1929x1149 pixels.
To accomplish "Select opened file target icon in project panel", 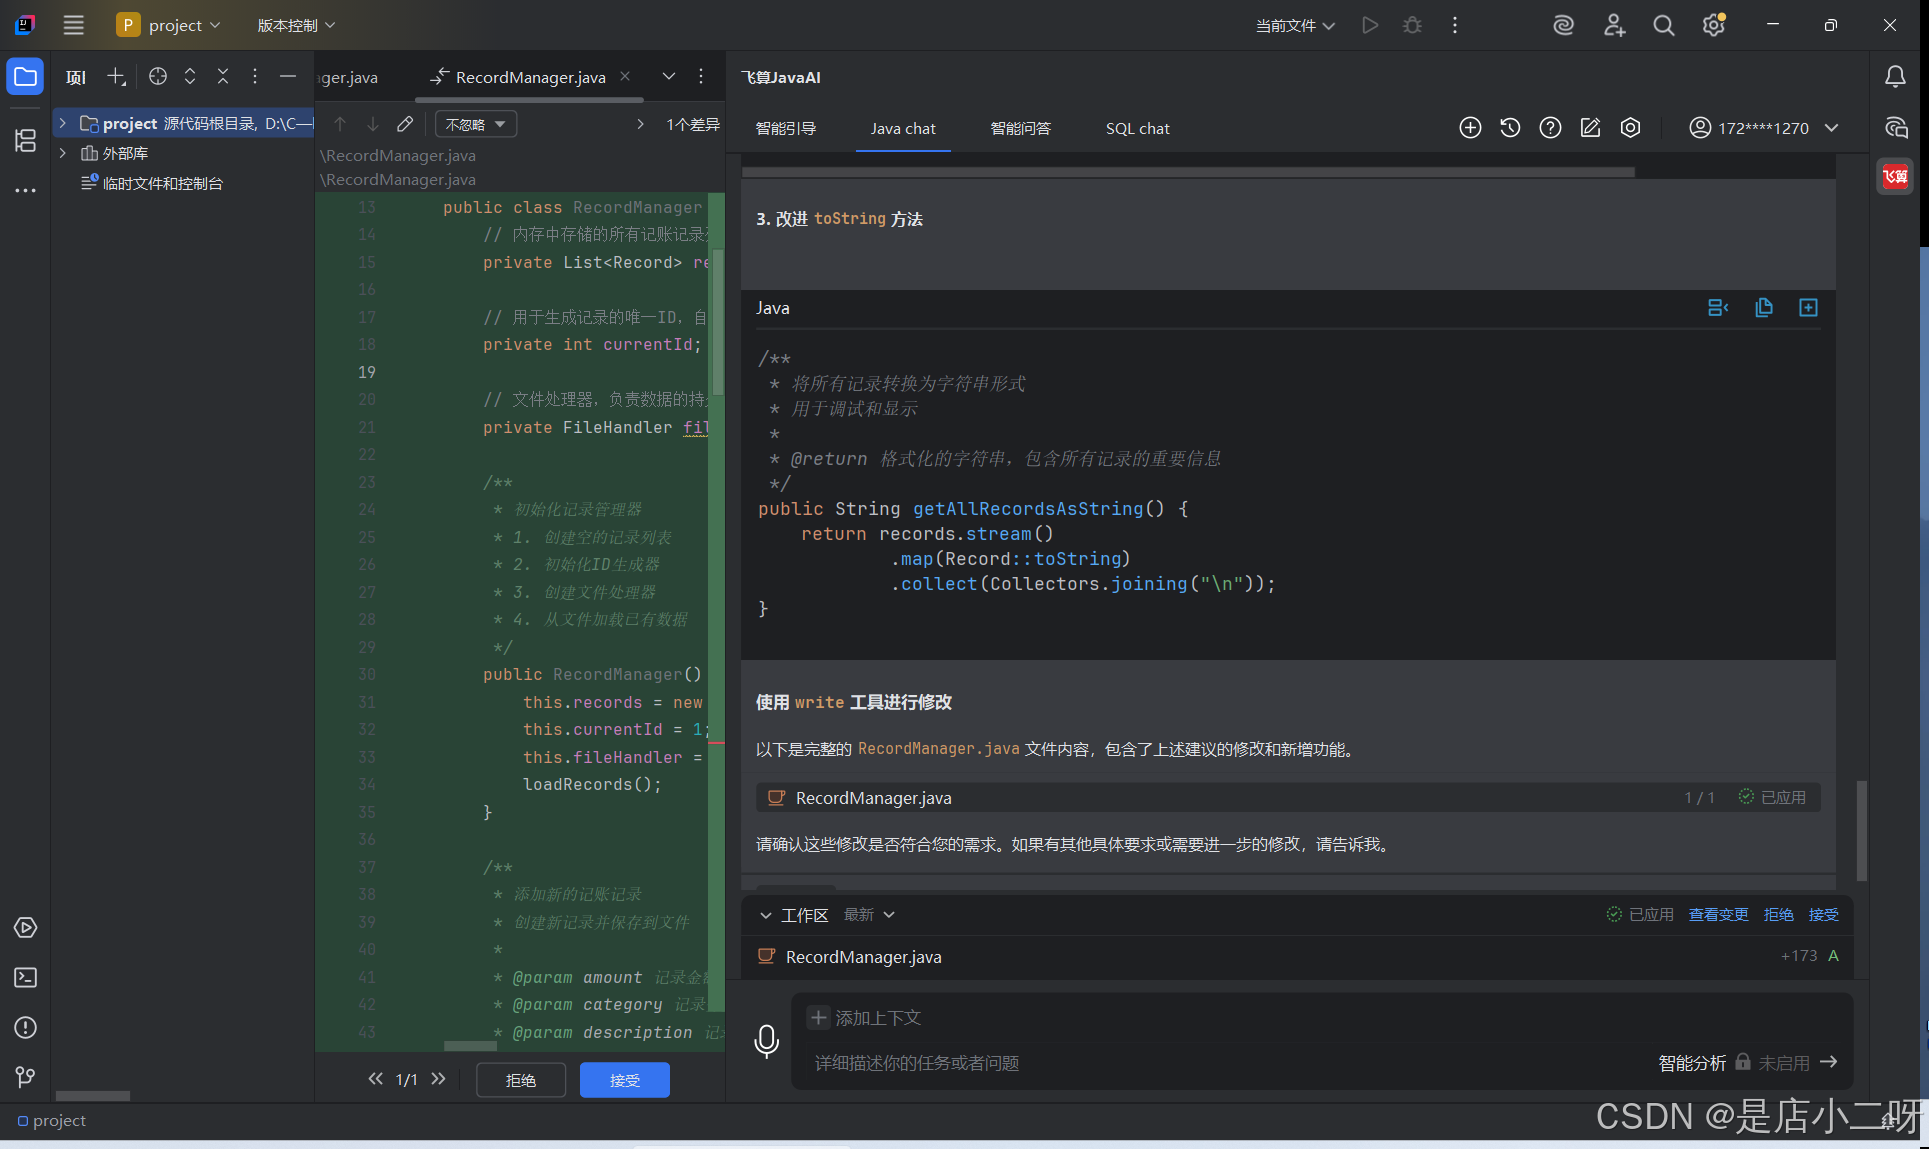I will point(157,76).
